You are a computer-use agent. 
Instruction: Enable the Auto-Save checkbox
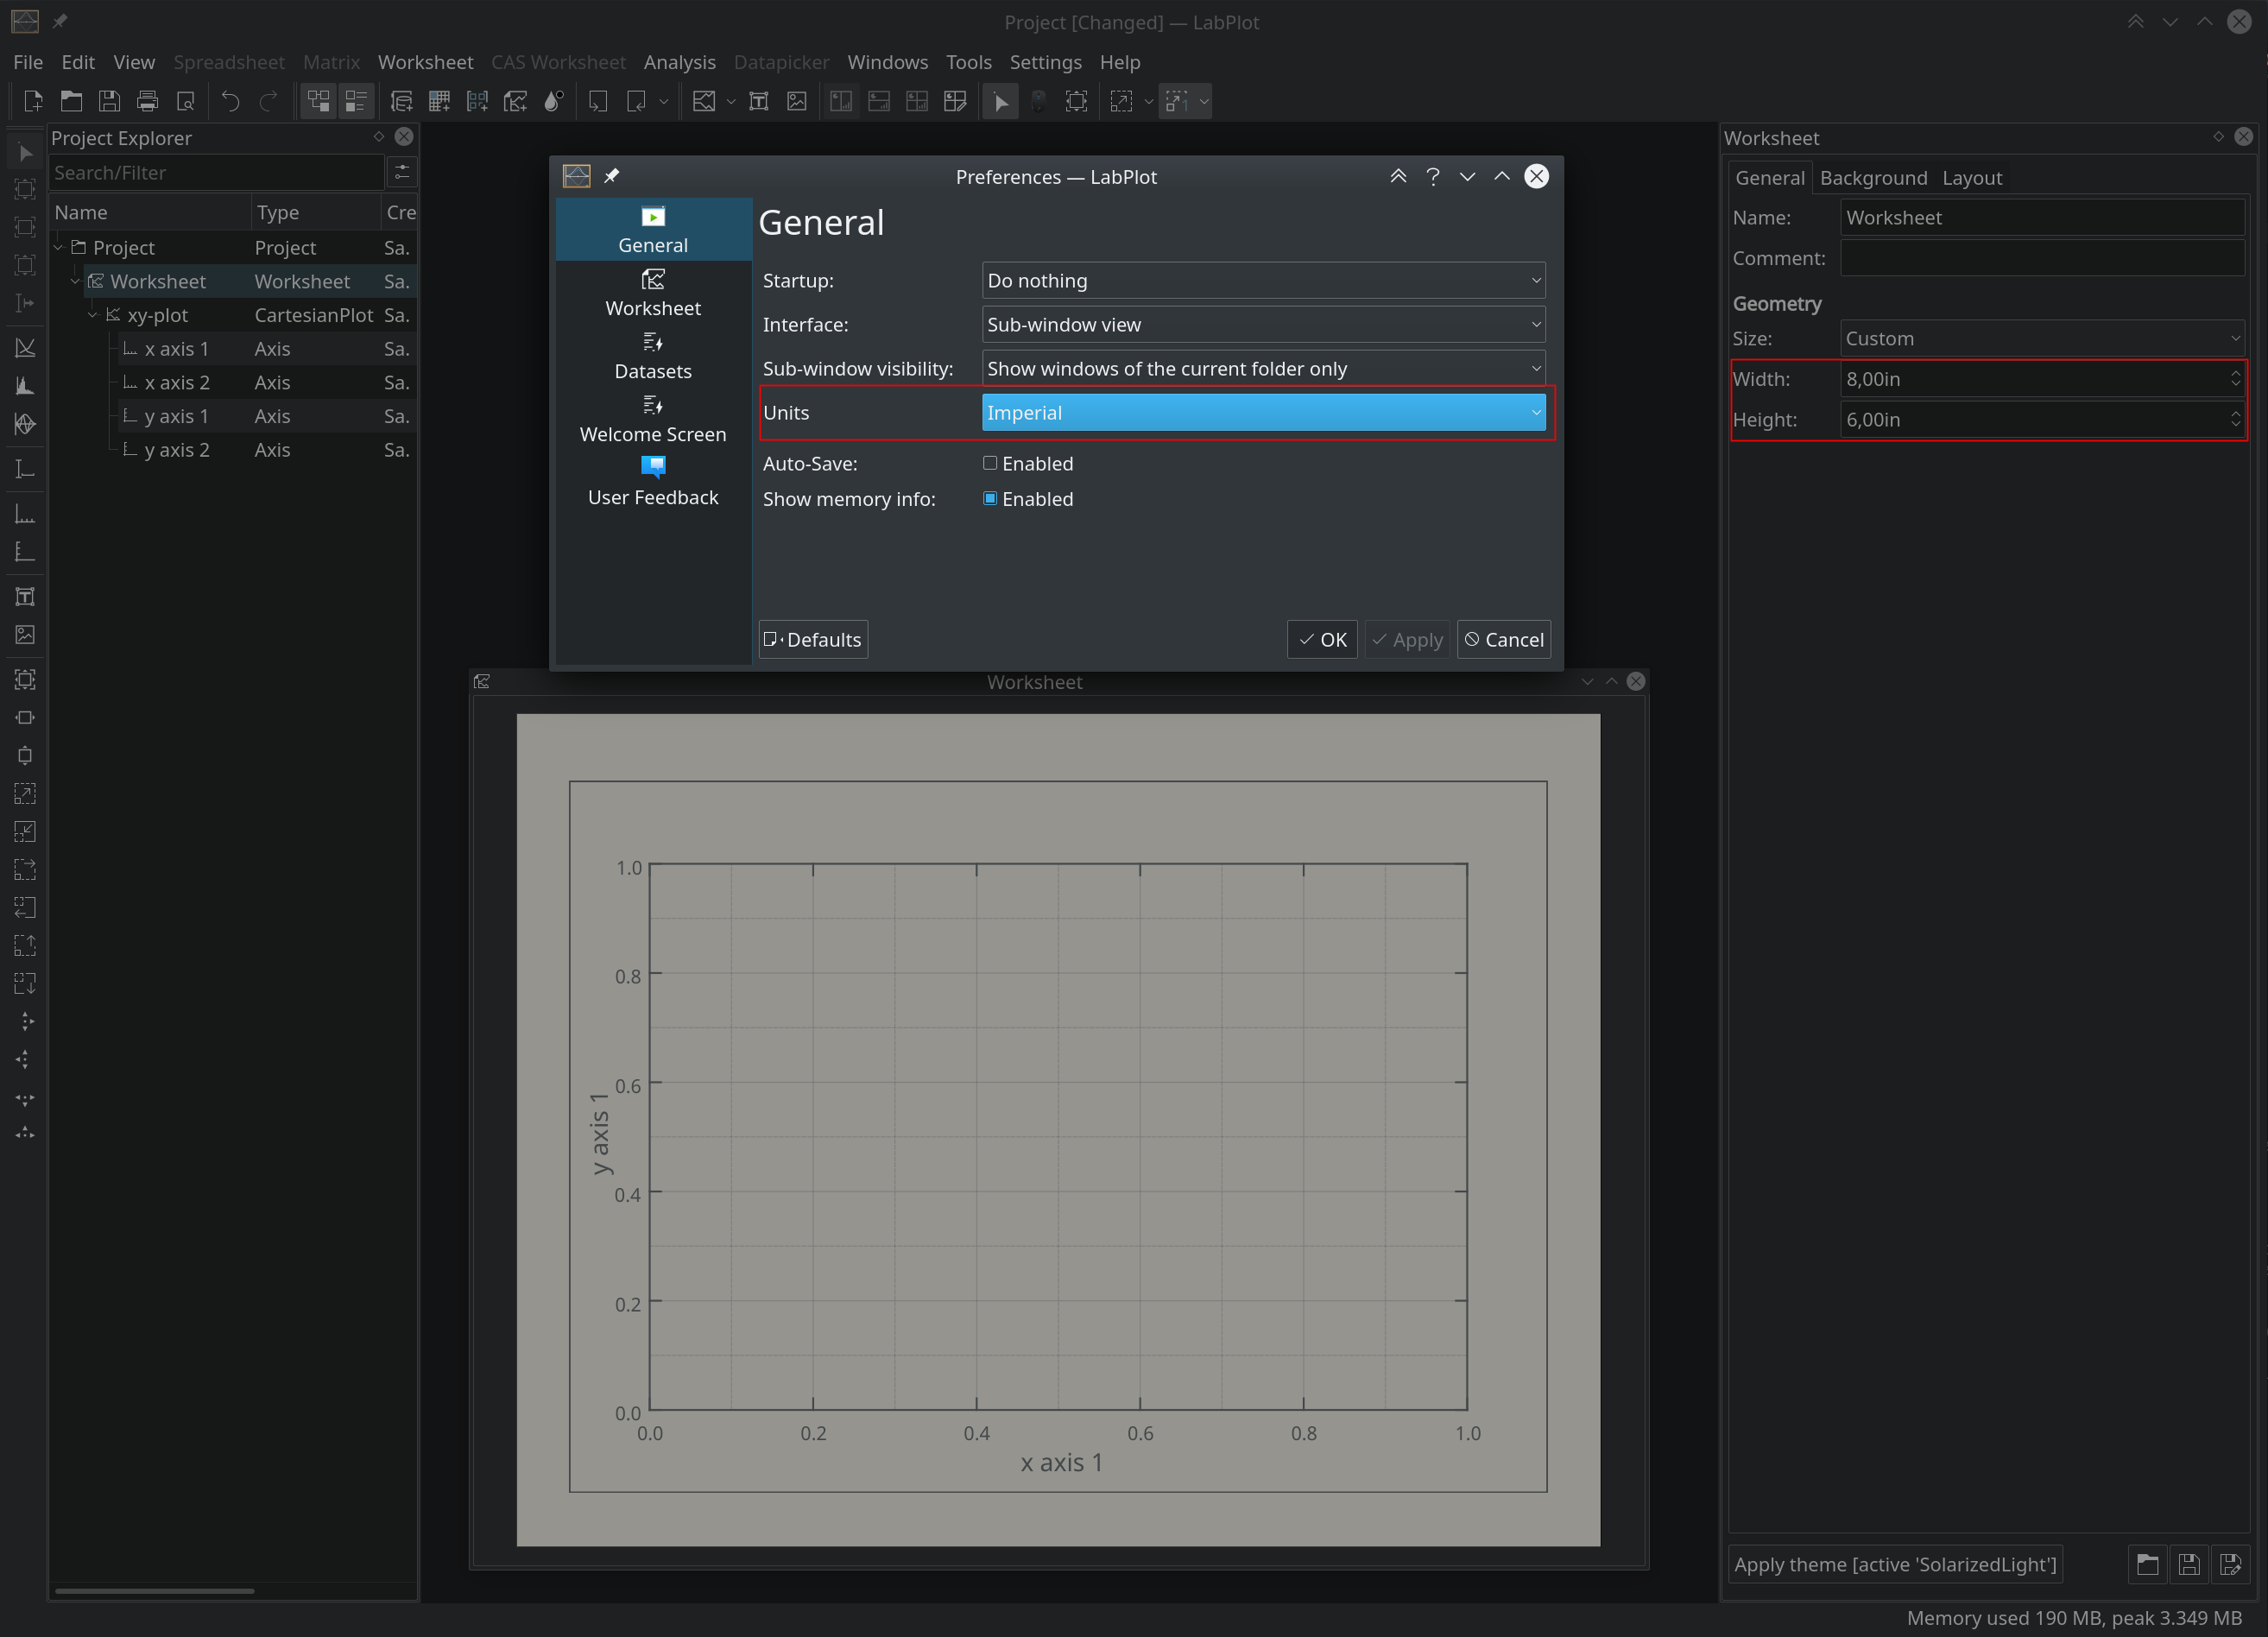click(x=990, y=463)
